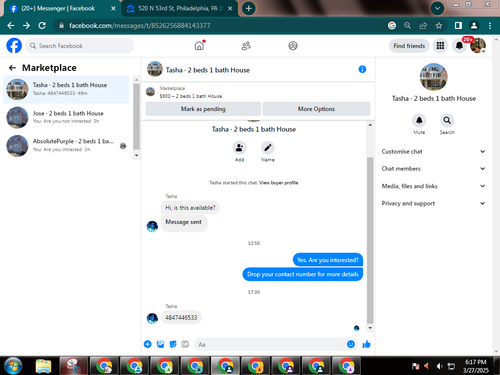This screenshot has width=500, height=375.
Task: Expand Customise chat section
Action: [x=433, y=152]
